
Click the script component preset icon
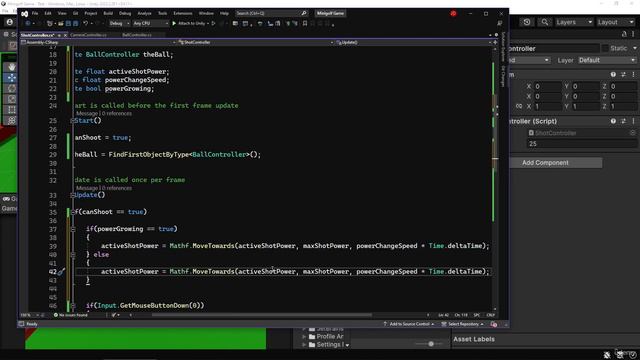coord(623,121)
